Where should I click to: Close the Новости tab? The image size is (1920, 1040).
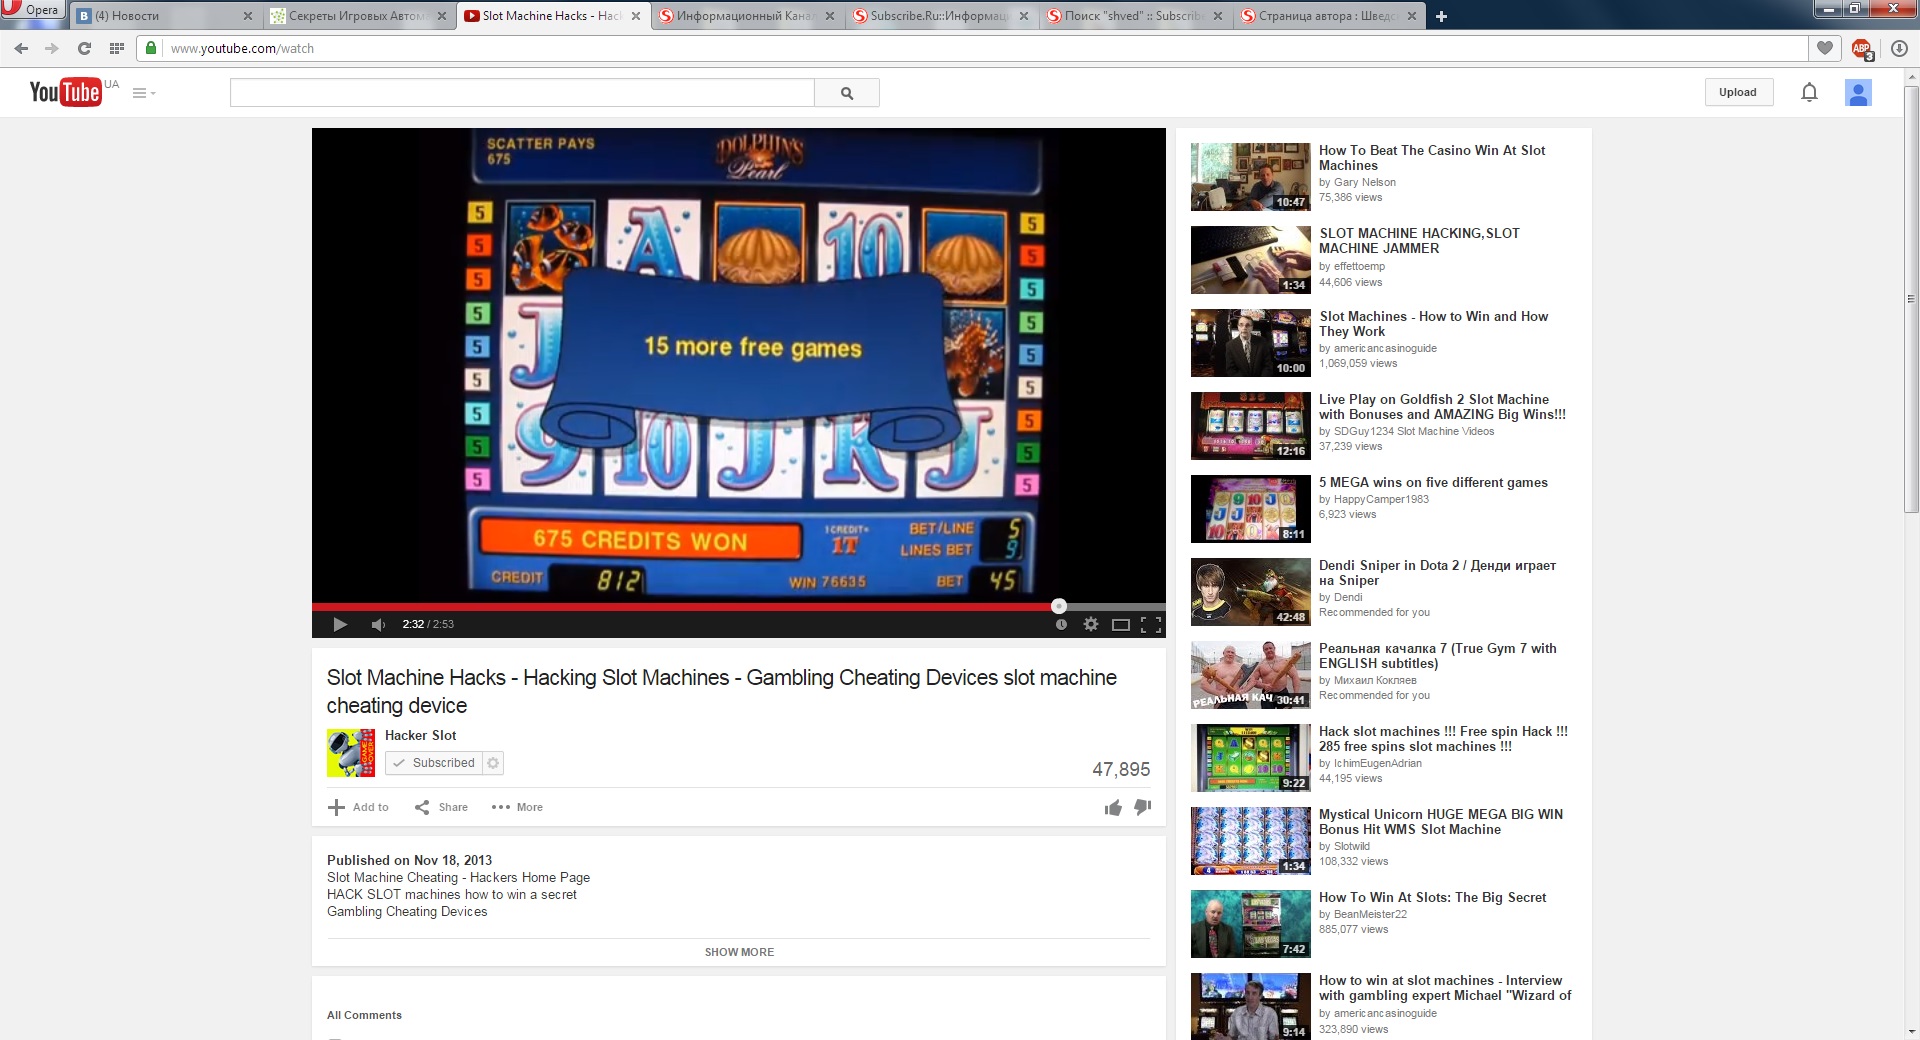click(248, 16)
